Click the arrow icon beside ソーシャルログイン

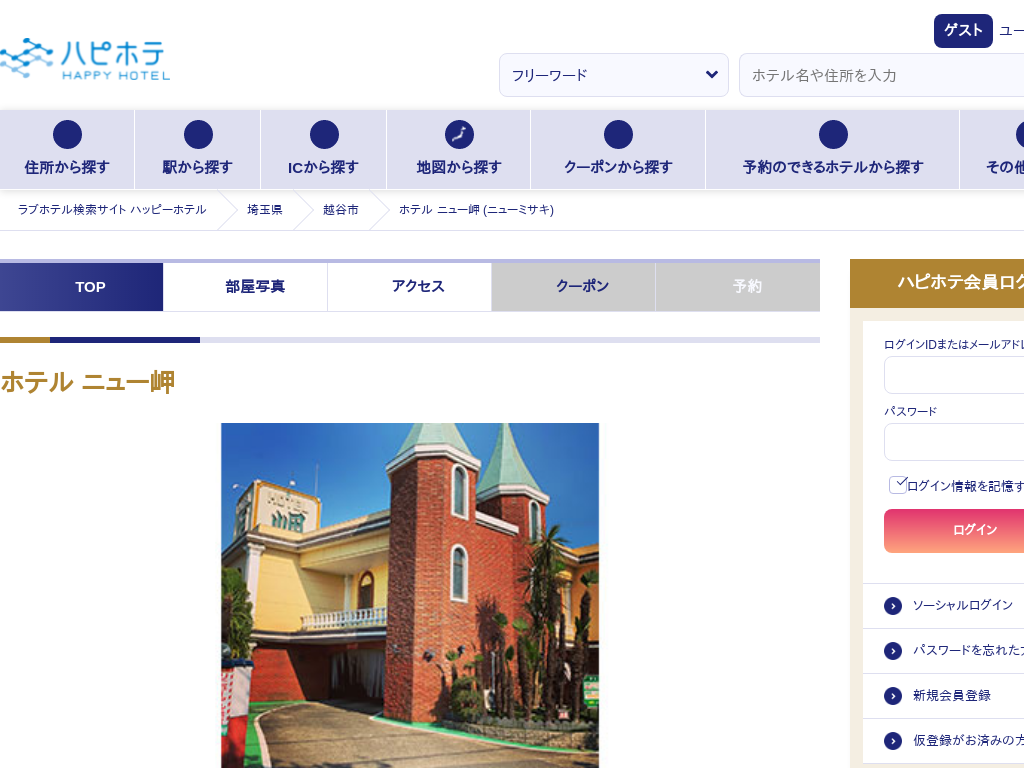893,606
